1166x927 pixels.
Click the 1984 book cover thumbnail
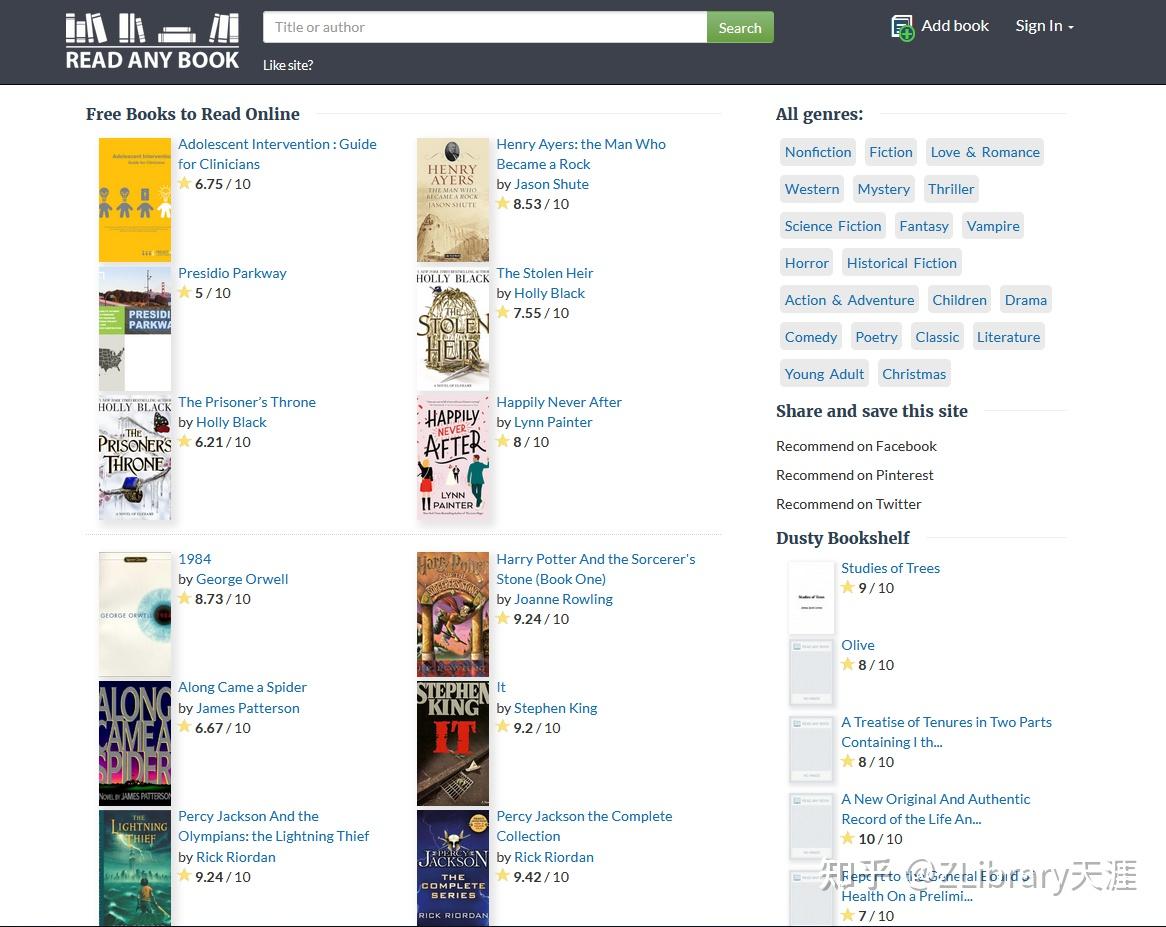(135, 614)
